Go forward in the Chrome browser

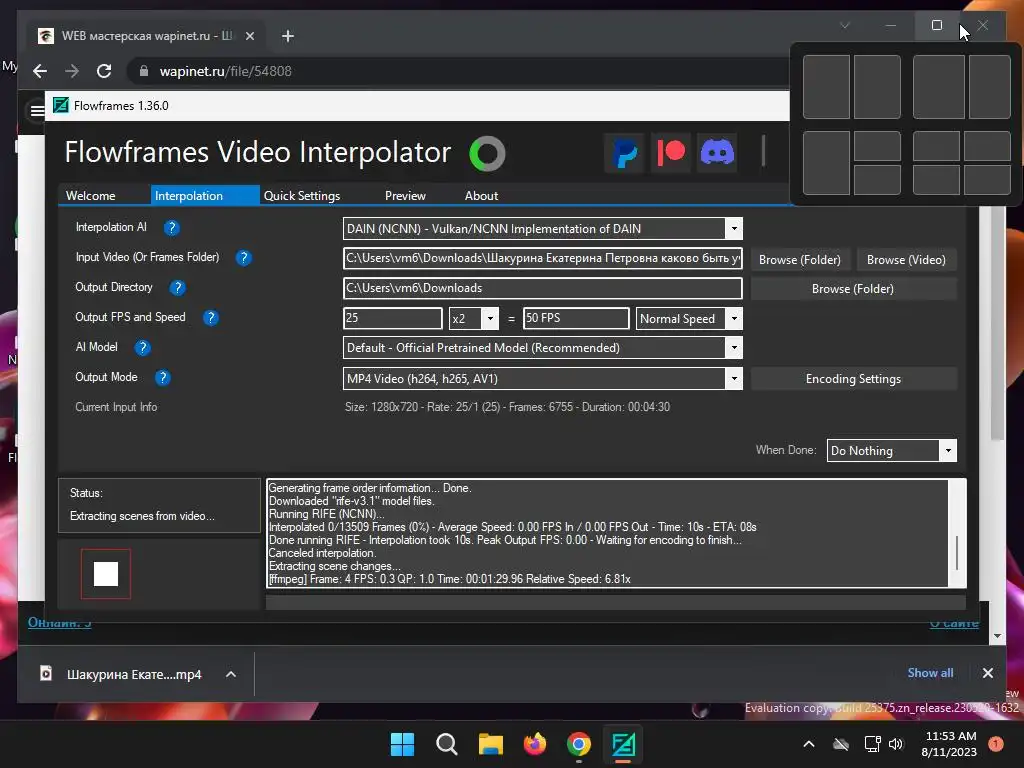tap(72, 71)
